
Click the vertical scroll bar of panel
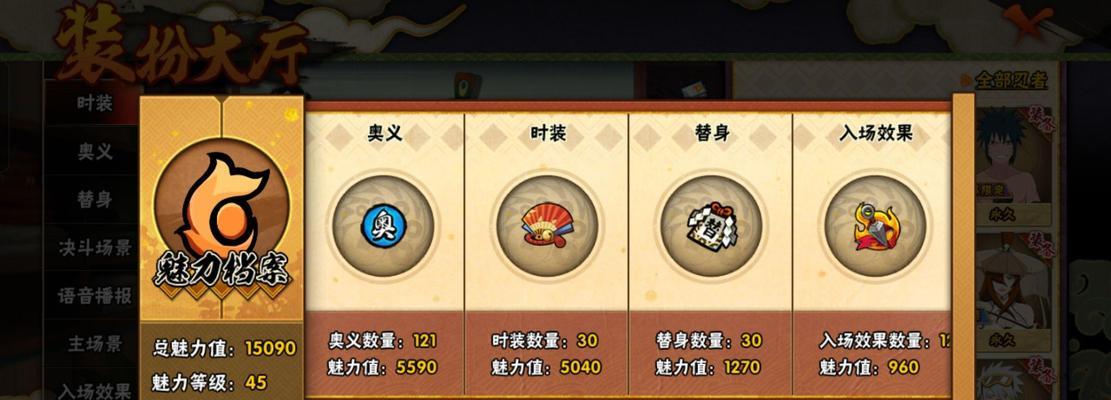(963, 246)
